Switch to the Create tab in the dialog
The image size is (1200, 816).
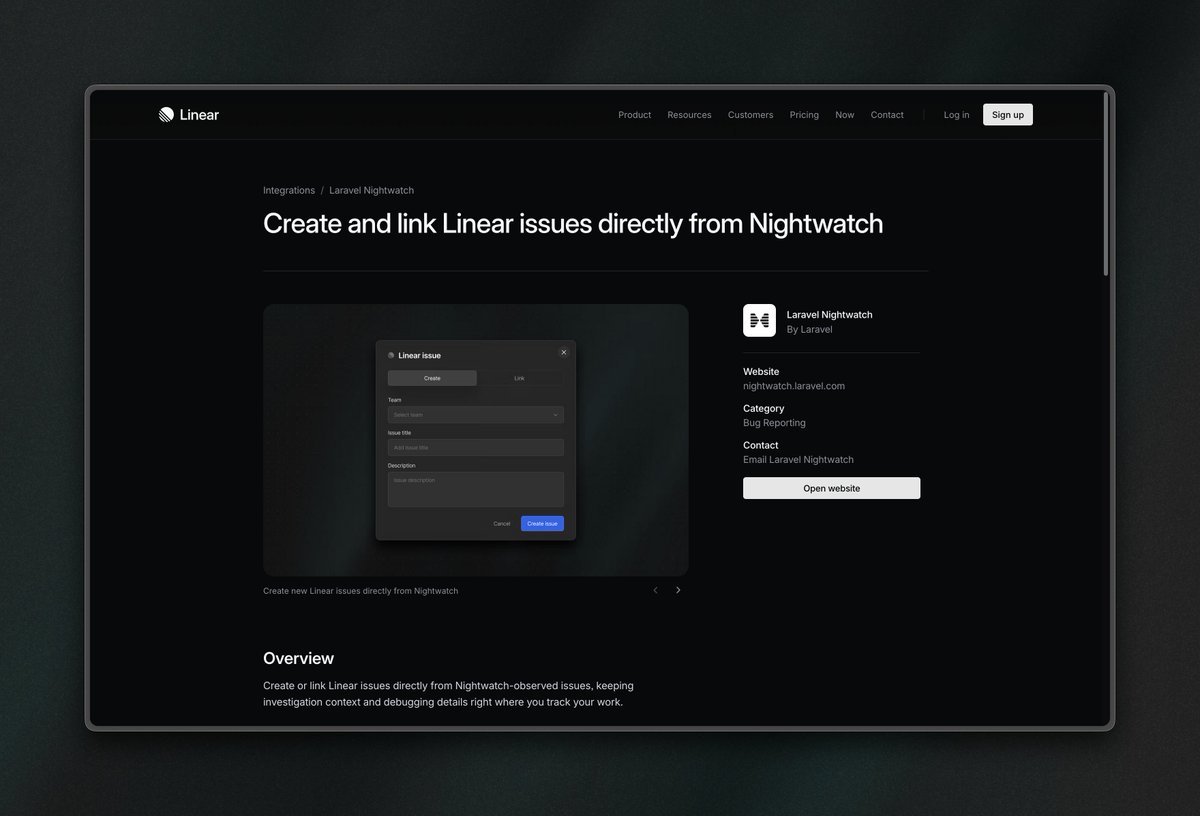431,377
